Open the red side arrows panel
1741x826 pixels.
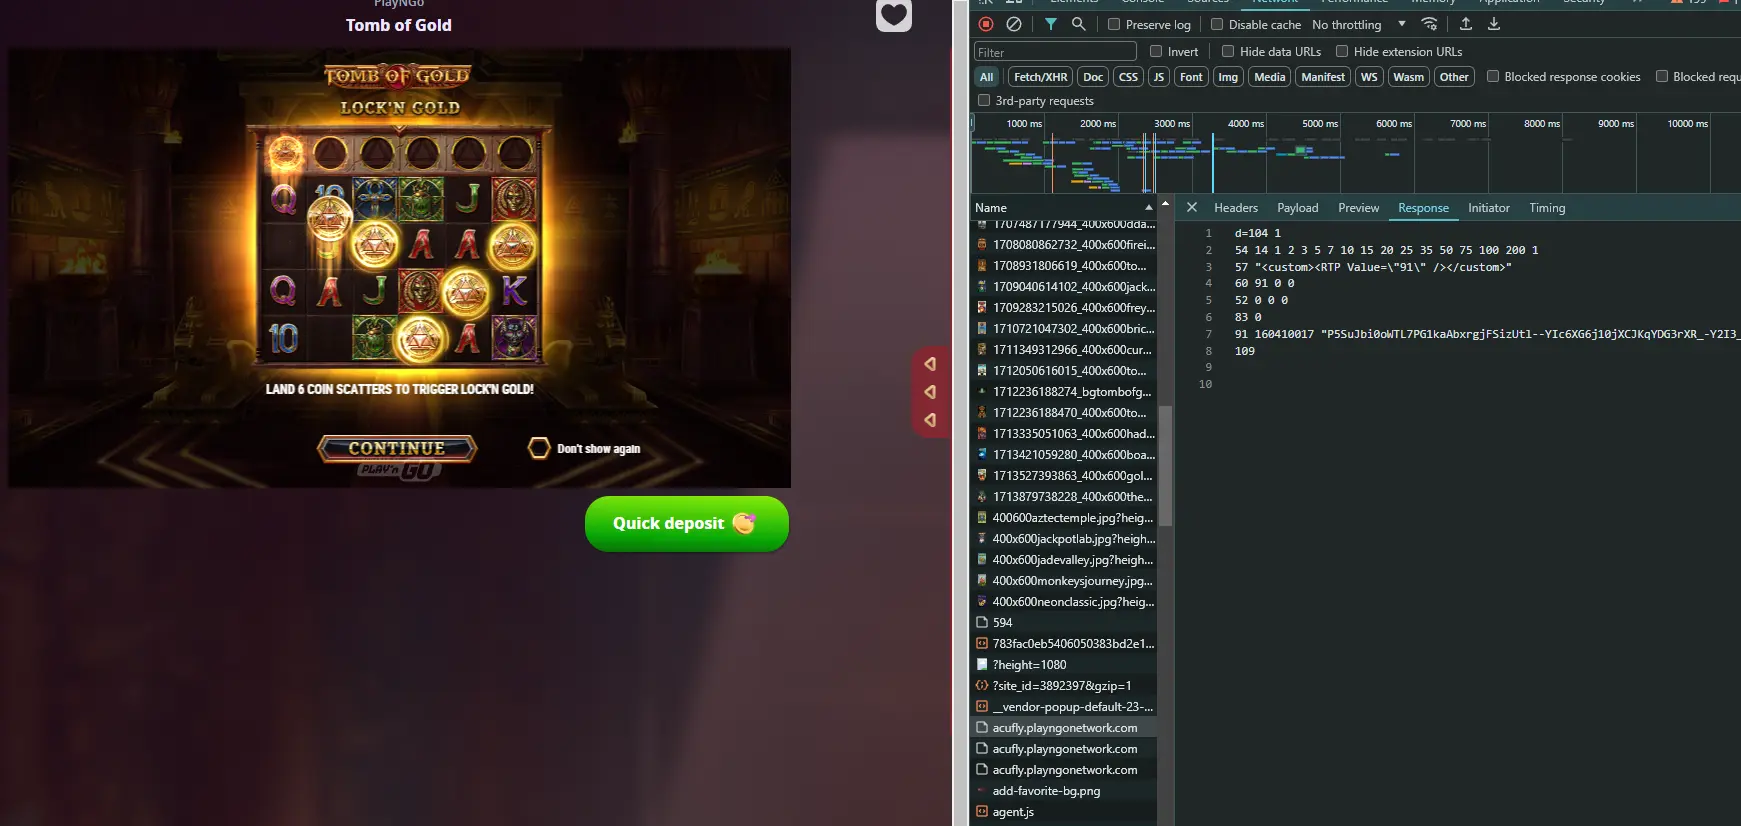(930, 392)
